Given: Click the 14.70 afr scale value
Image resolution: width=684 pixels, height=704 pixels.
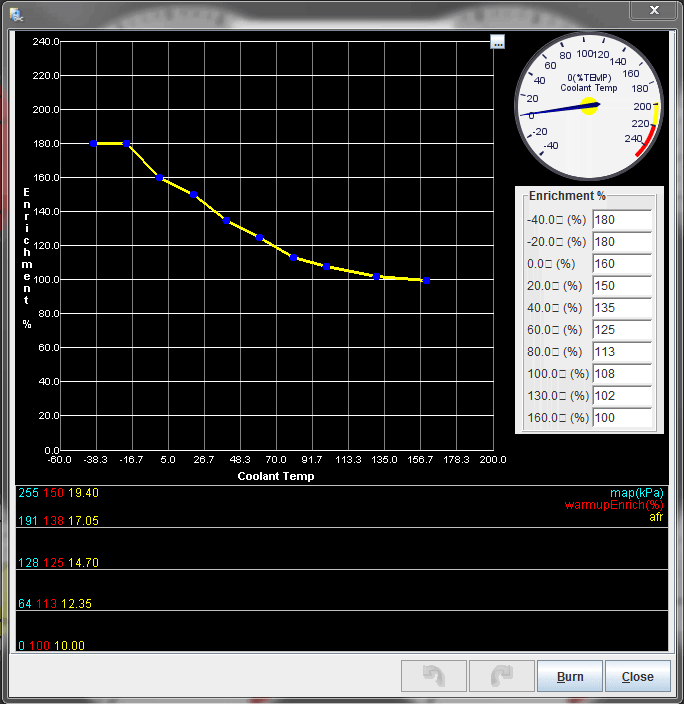Looking at the screenshot, I should click(84, 563).
